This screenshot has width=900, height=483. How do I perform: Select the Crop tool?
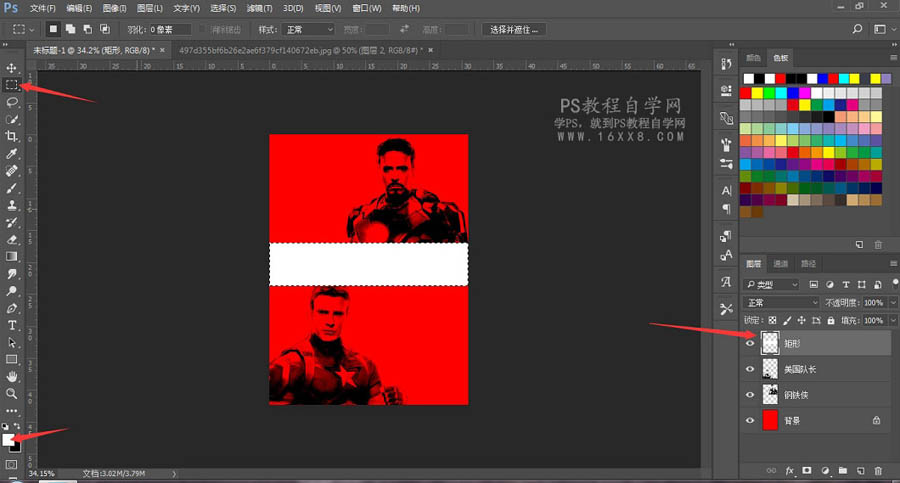[x=11, y=137]
